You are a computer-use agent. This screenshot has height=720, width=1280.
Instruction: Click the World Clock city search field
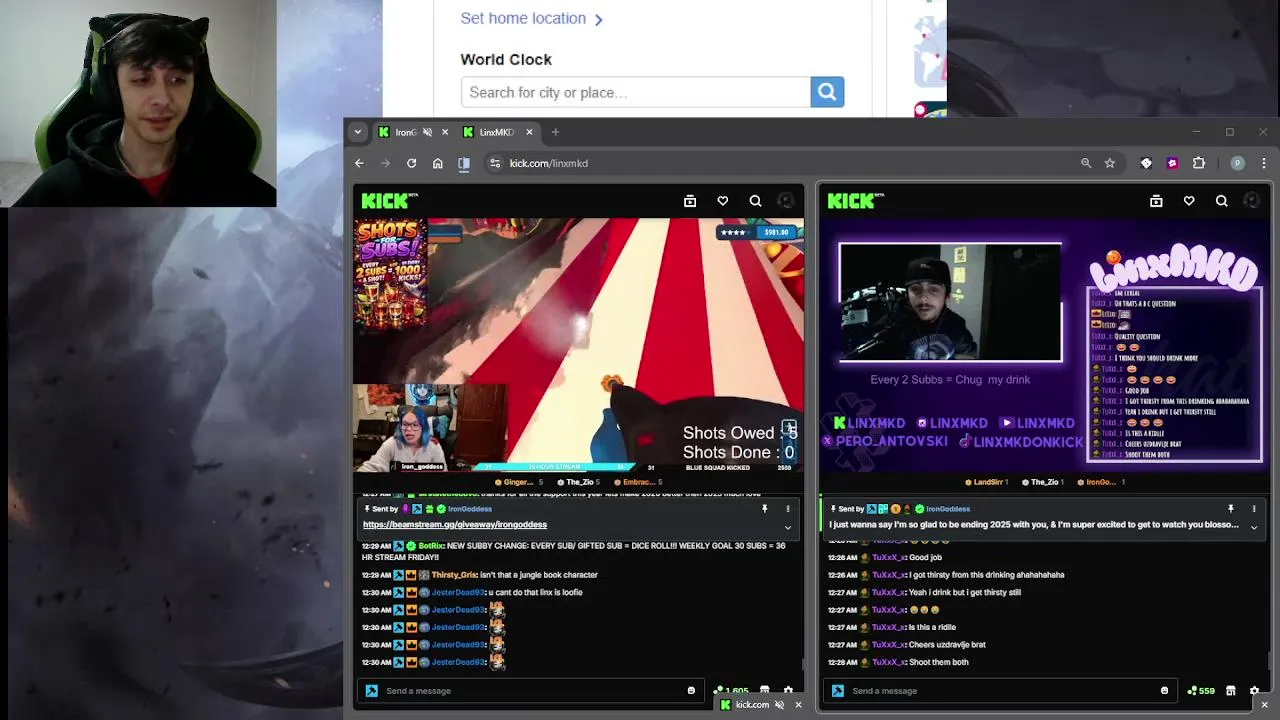636,92
